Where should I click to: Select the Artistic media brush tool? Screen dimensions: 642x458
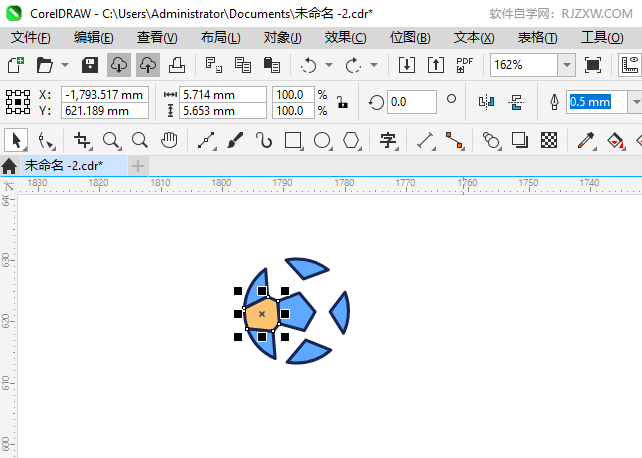pyautogui.click(x=235, y=140)
